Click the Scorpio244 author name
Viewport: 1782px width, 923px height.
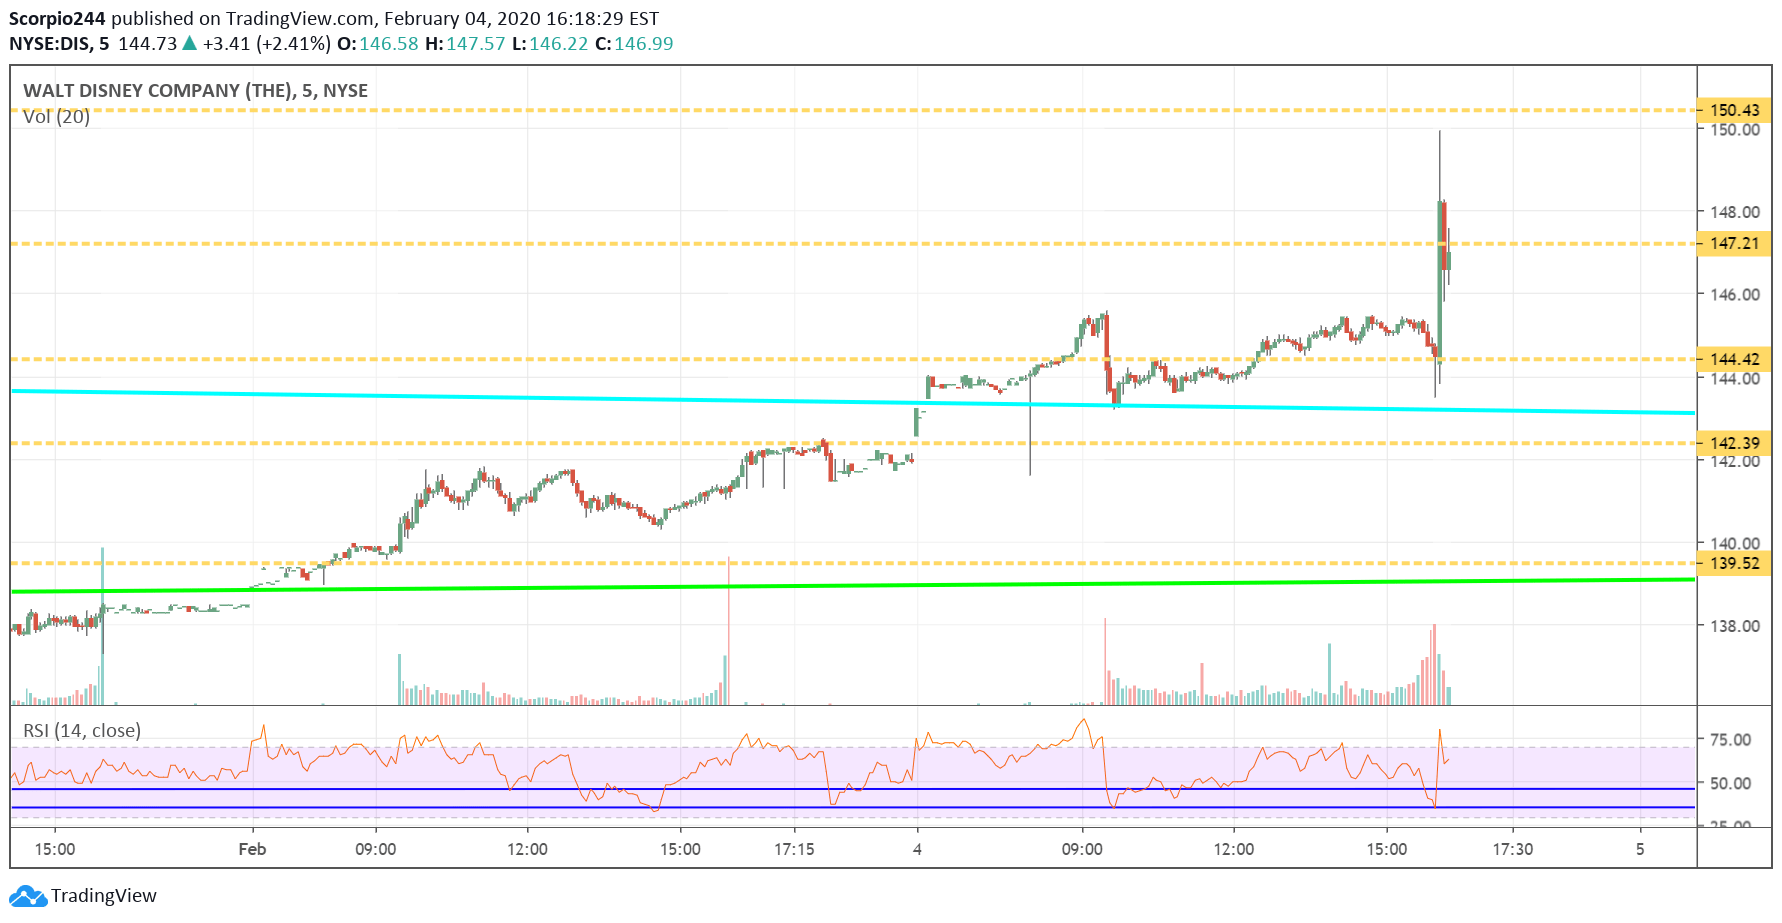pos(57,18)
